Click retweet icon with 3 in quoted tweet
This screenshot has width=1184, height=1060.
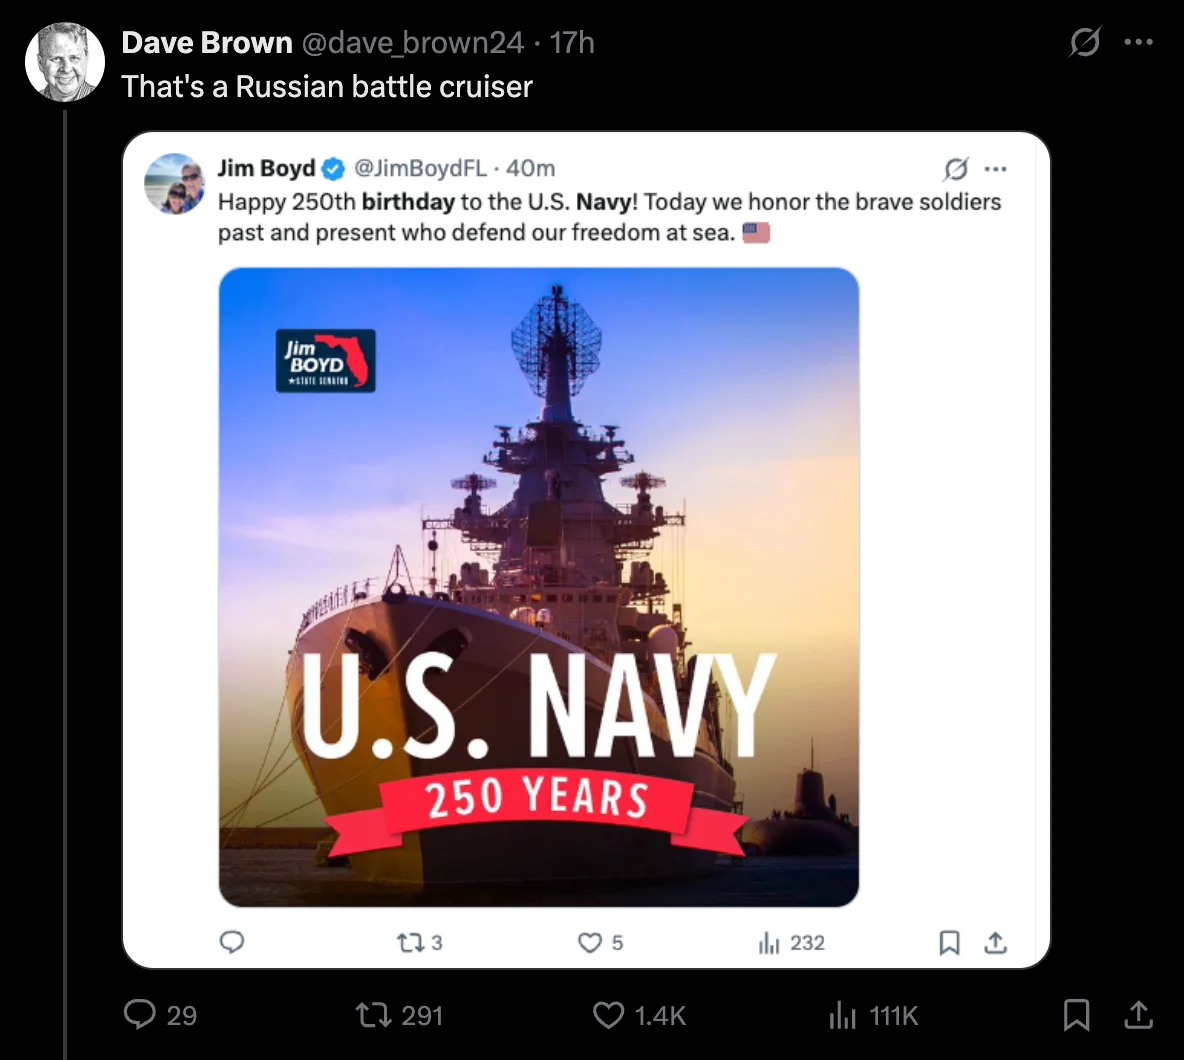tap(409, 942)
